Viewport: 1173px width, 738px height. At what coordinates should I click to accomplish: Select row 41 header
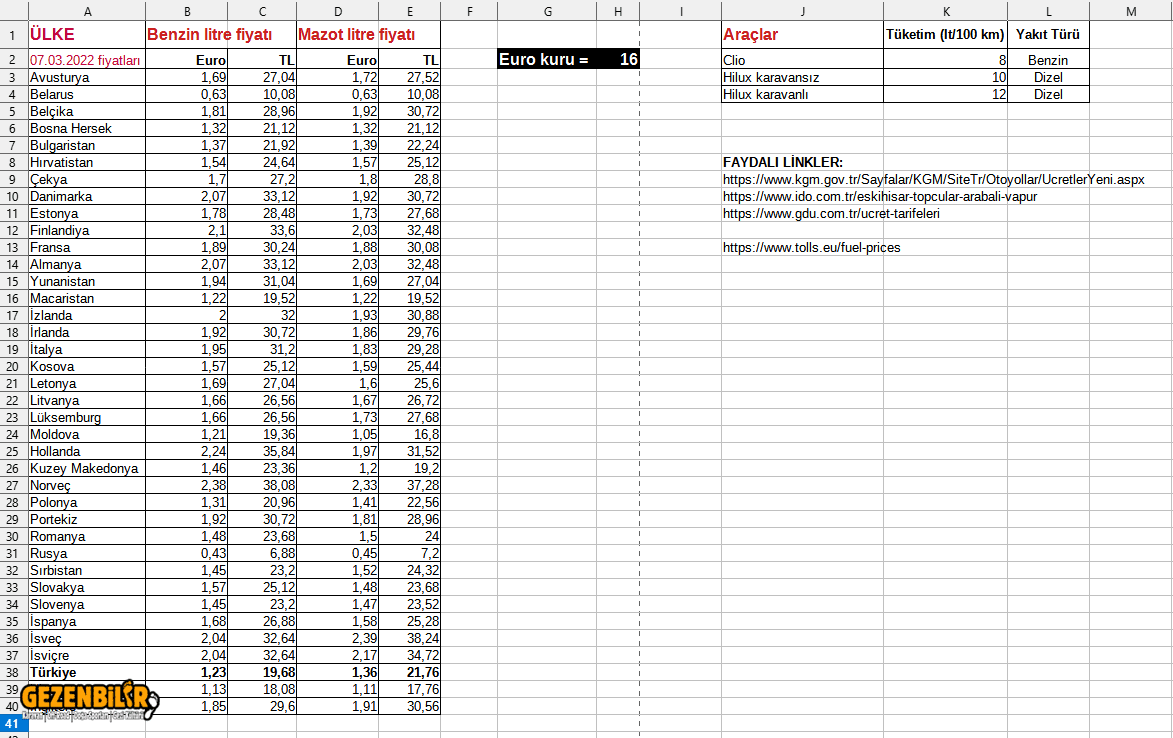point(13,724)
